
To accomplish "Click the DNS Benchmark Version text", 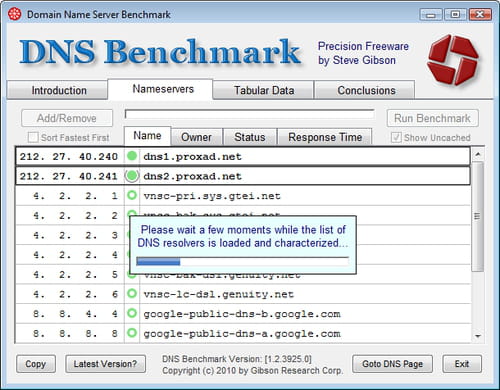I will point(237,359).
